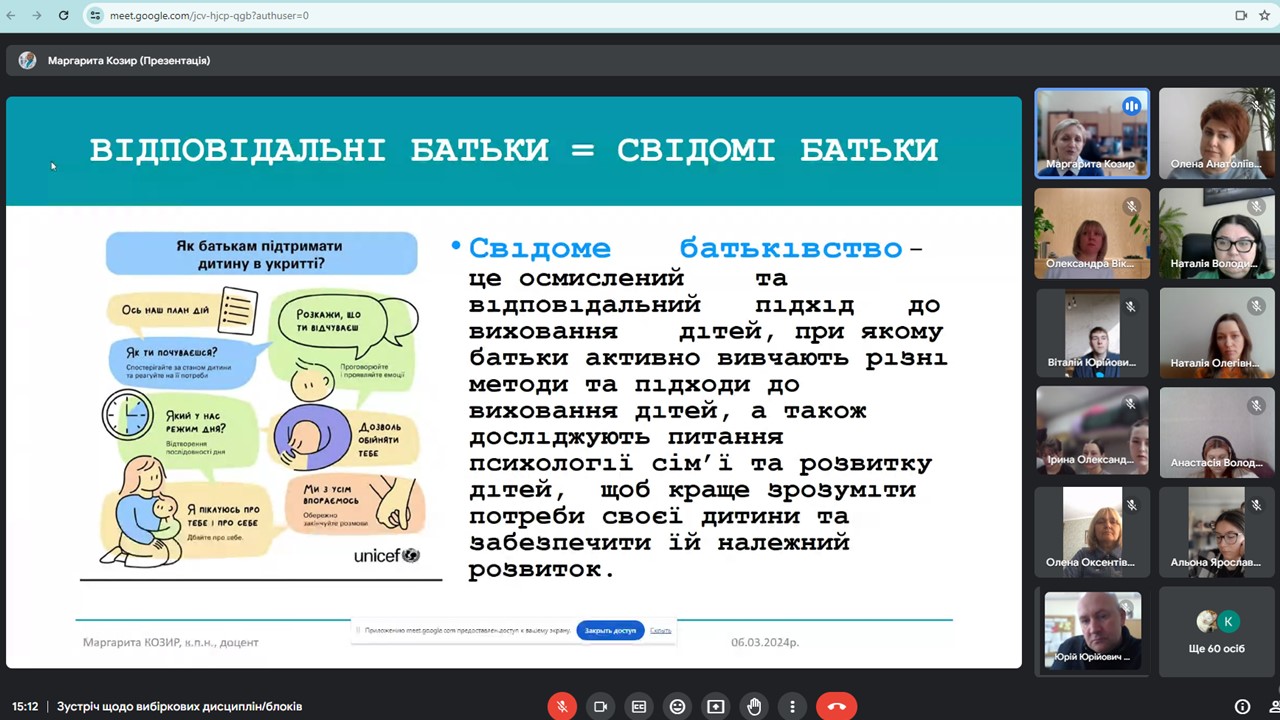This screenshot has width=1280, height=720.
Task: Raise your hand
Action: pyautogui.click(x=754, y=707)
